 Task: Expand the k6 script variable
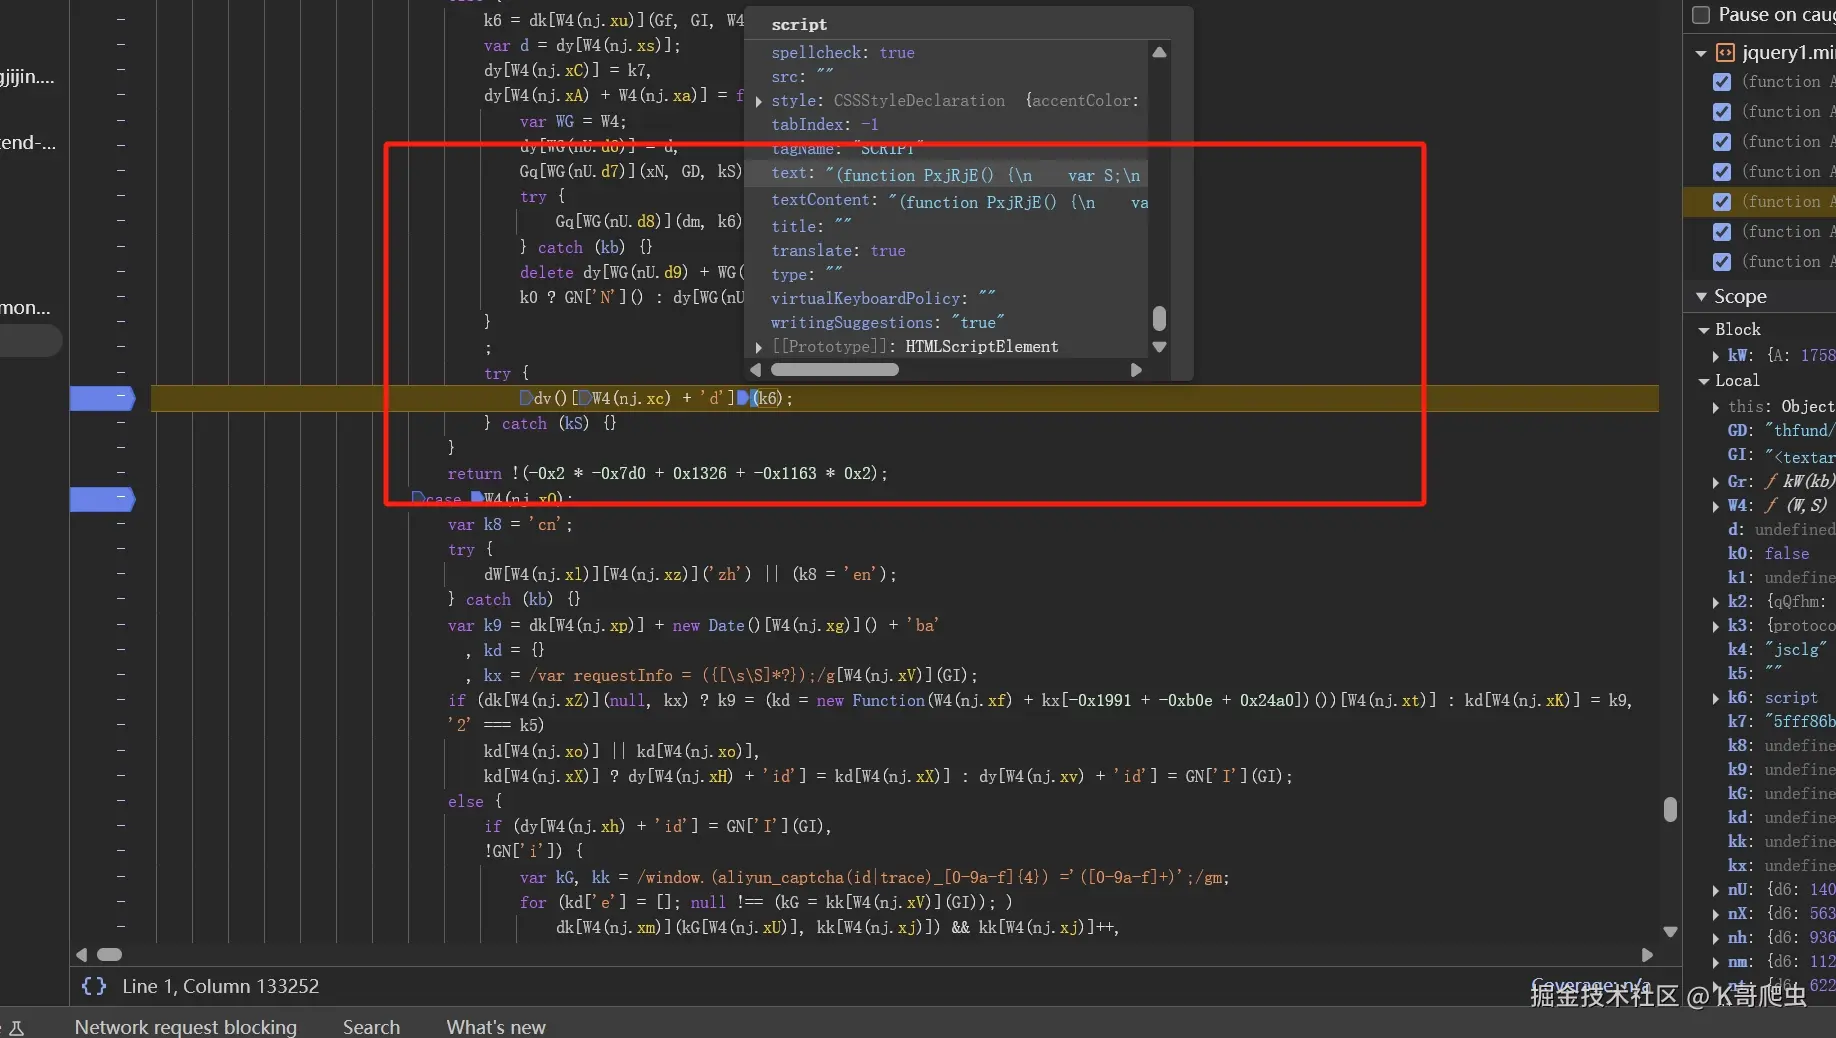(1716, 698)
